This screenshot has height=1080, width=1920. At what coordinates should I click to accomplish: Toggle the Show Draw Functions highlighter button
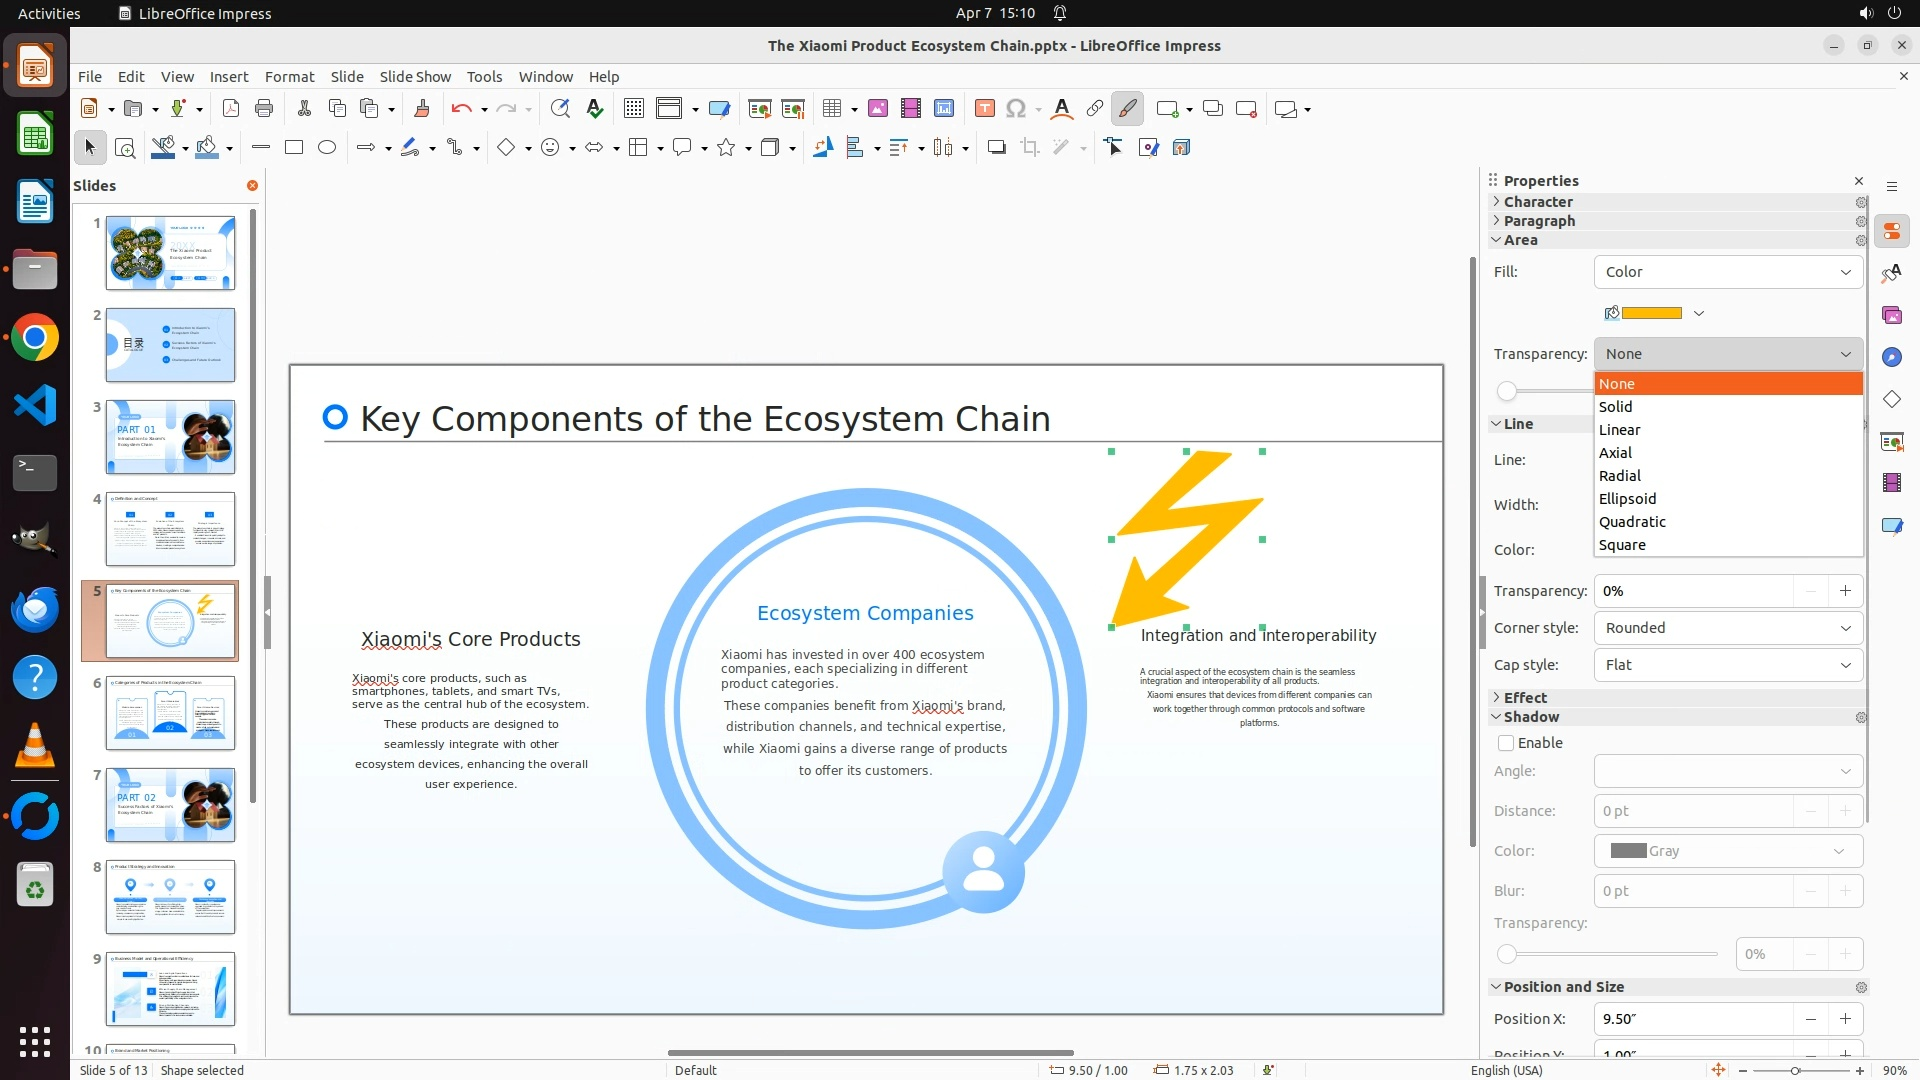coord(1127,109)
